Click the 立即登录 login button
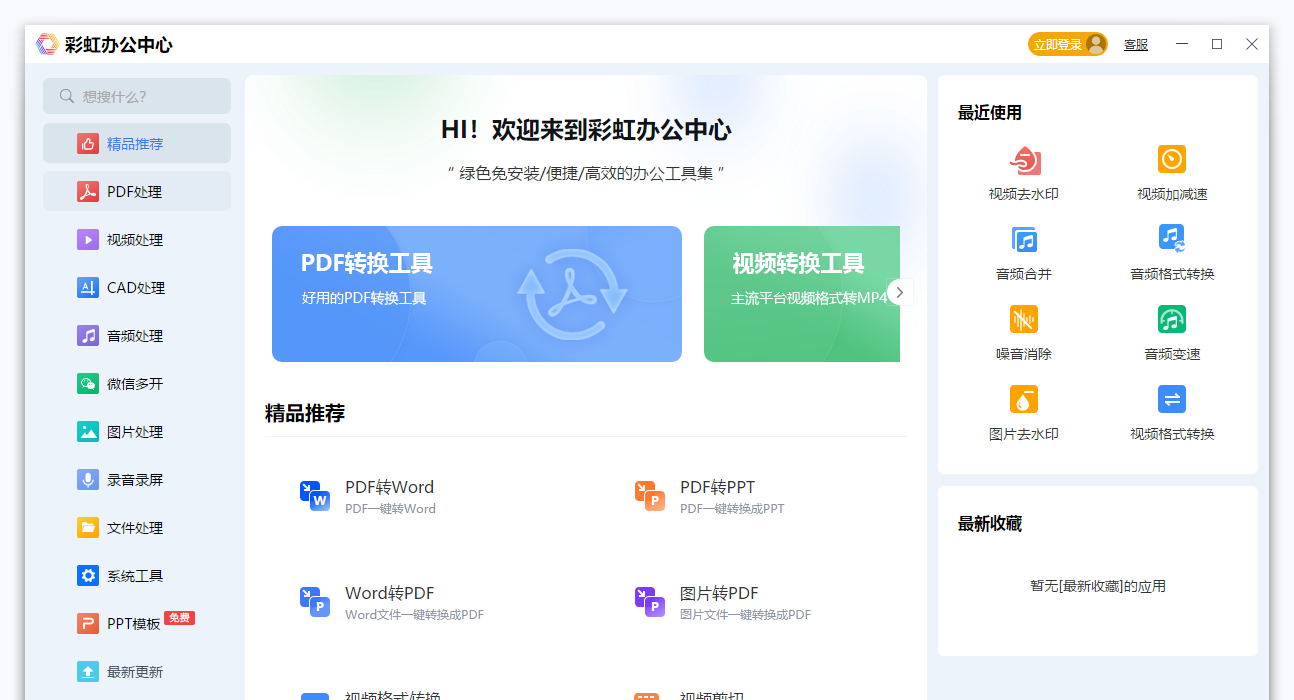Image resolution: width=1294 pixels, height=700 pixels. pos(1067,44)
